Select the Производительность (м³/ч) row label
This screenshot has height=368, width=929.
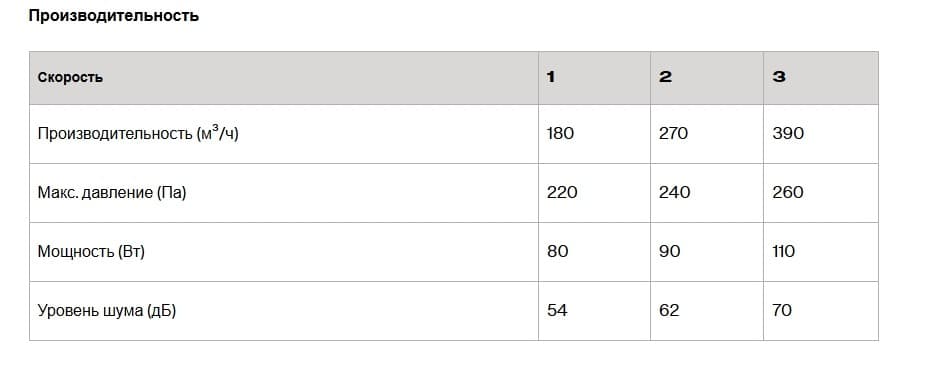coord(138,134)
